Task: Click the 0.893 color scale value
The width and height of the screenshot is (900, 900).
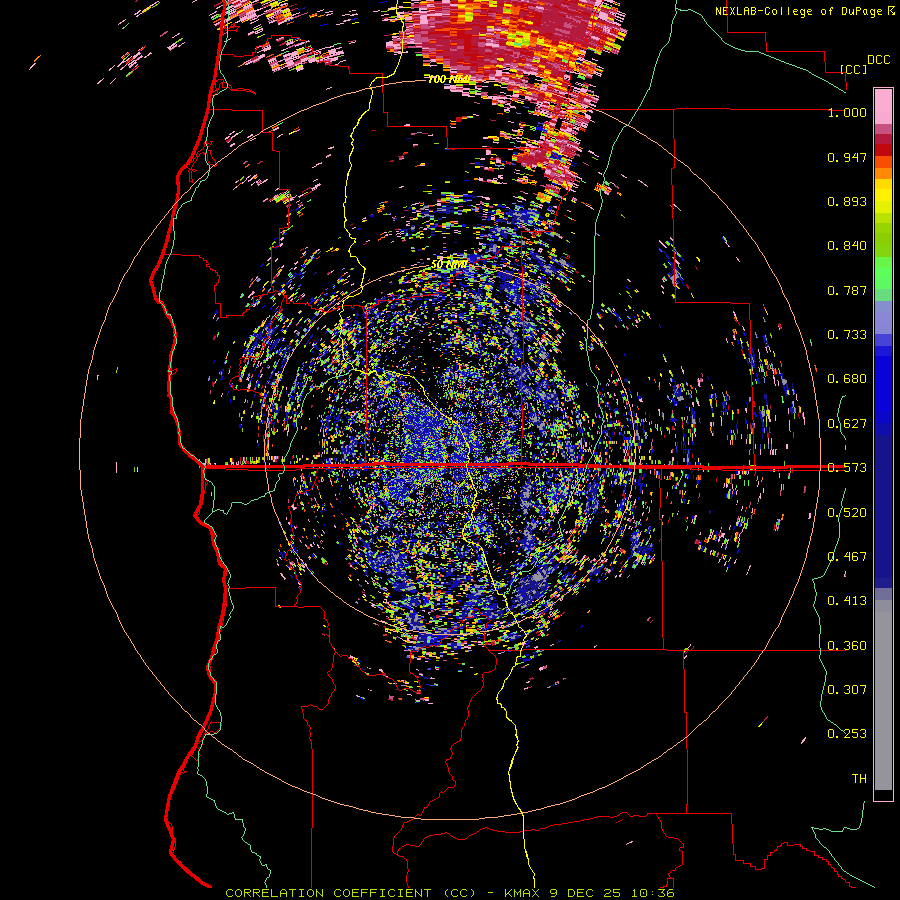Action: pos(847,201)
